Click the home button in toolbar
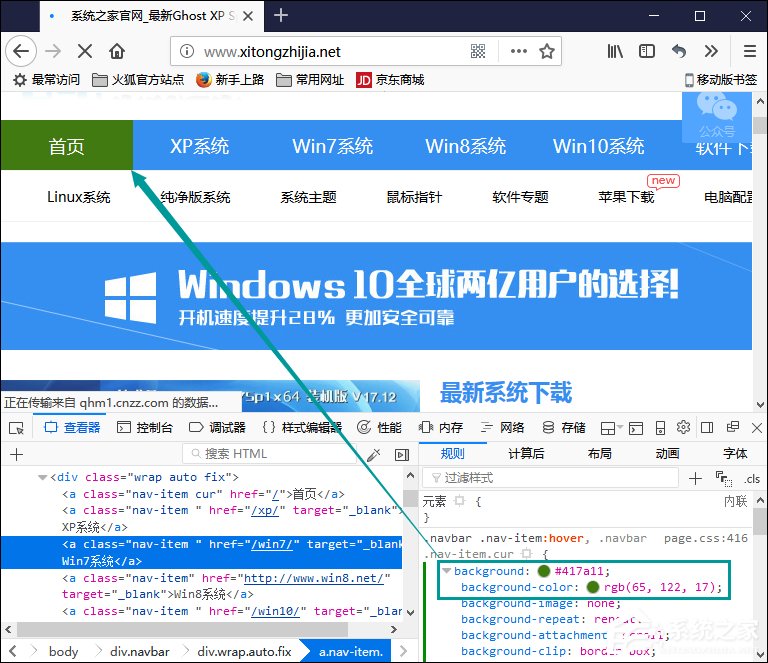768x663 pixels. (x=117, y=51)
